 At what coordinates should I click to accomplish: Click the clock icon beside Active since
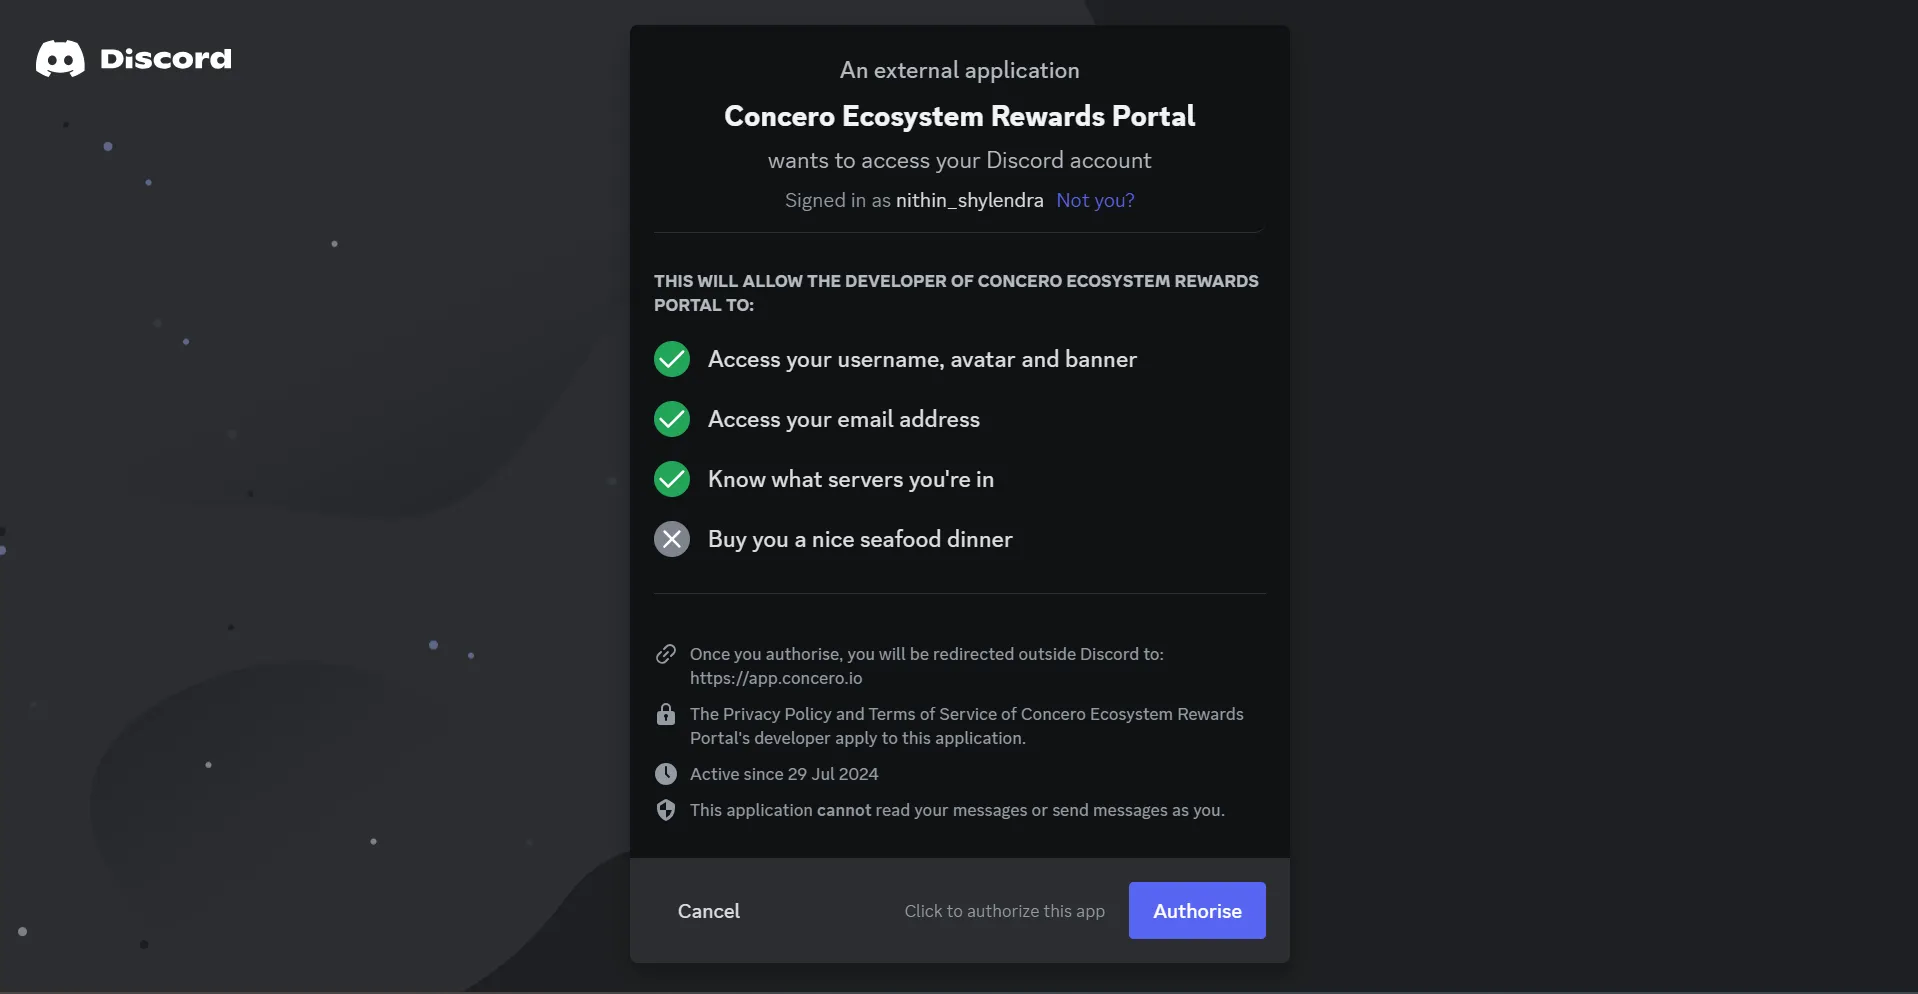pyautogui.click(x=666, y=774)
